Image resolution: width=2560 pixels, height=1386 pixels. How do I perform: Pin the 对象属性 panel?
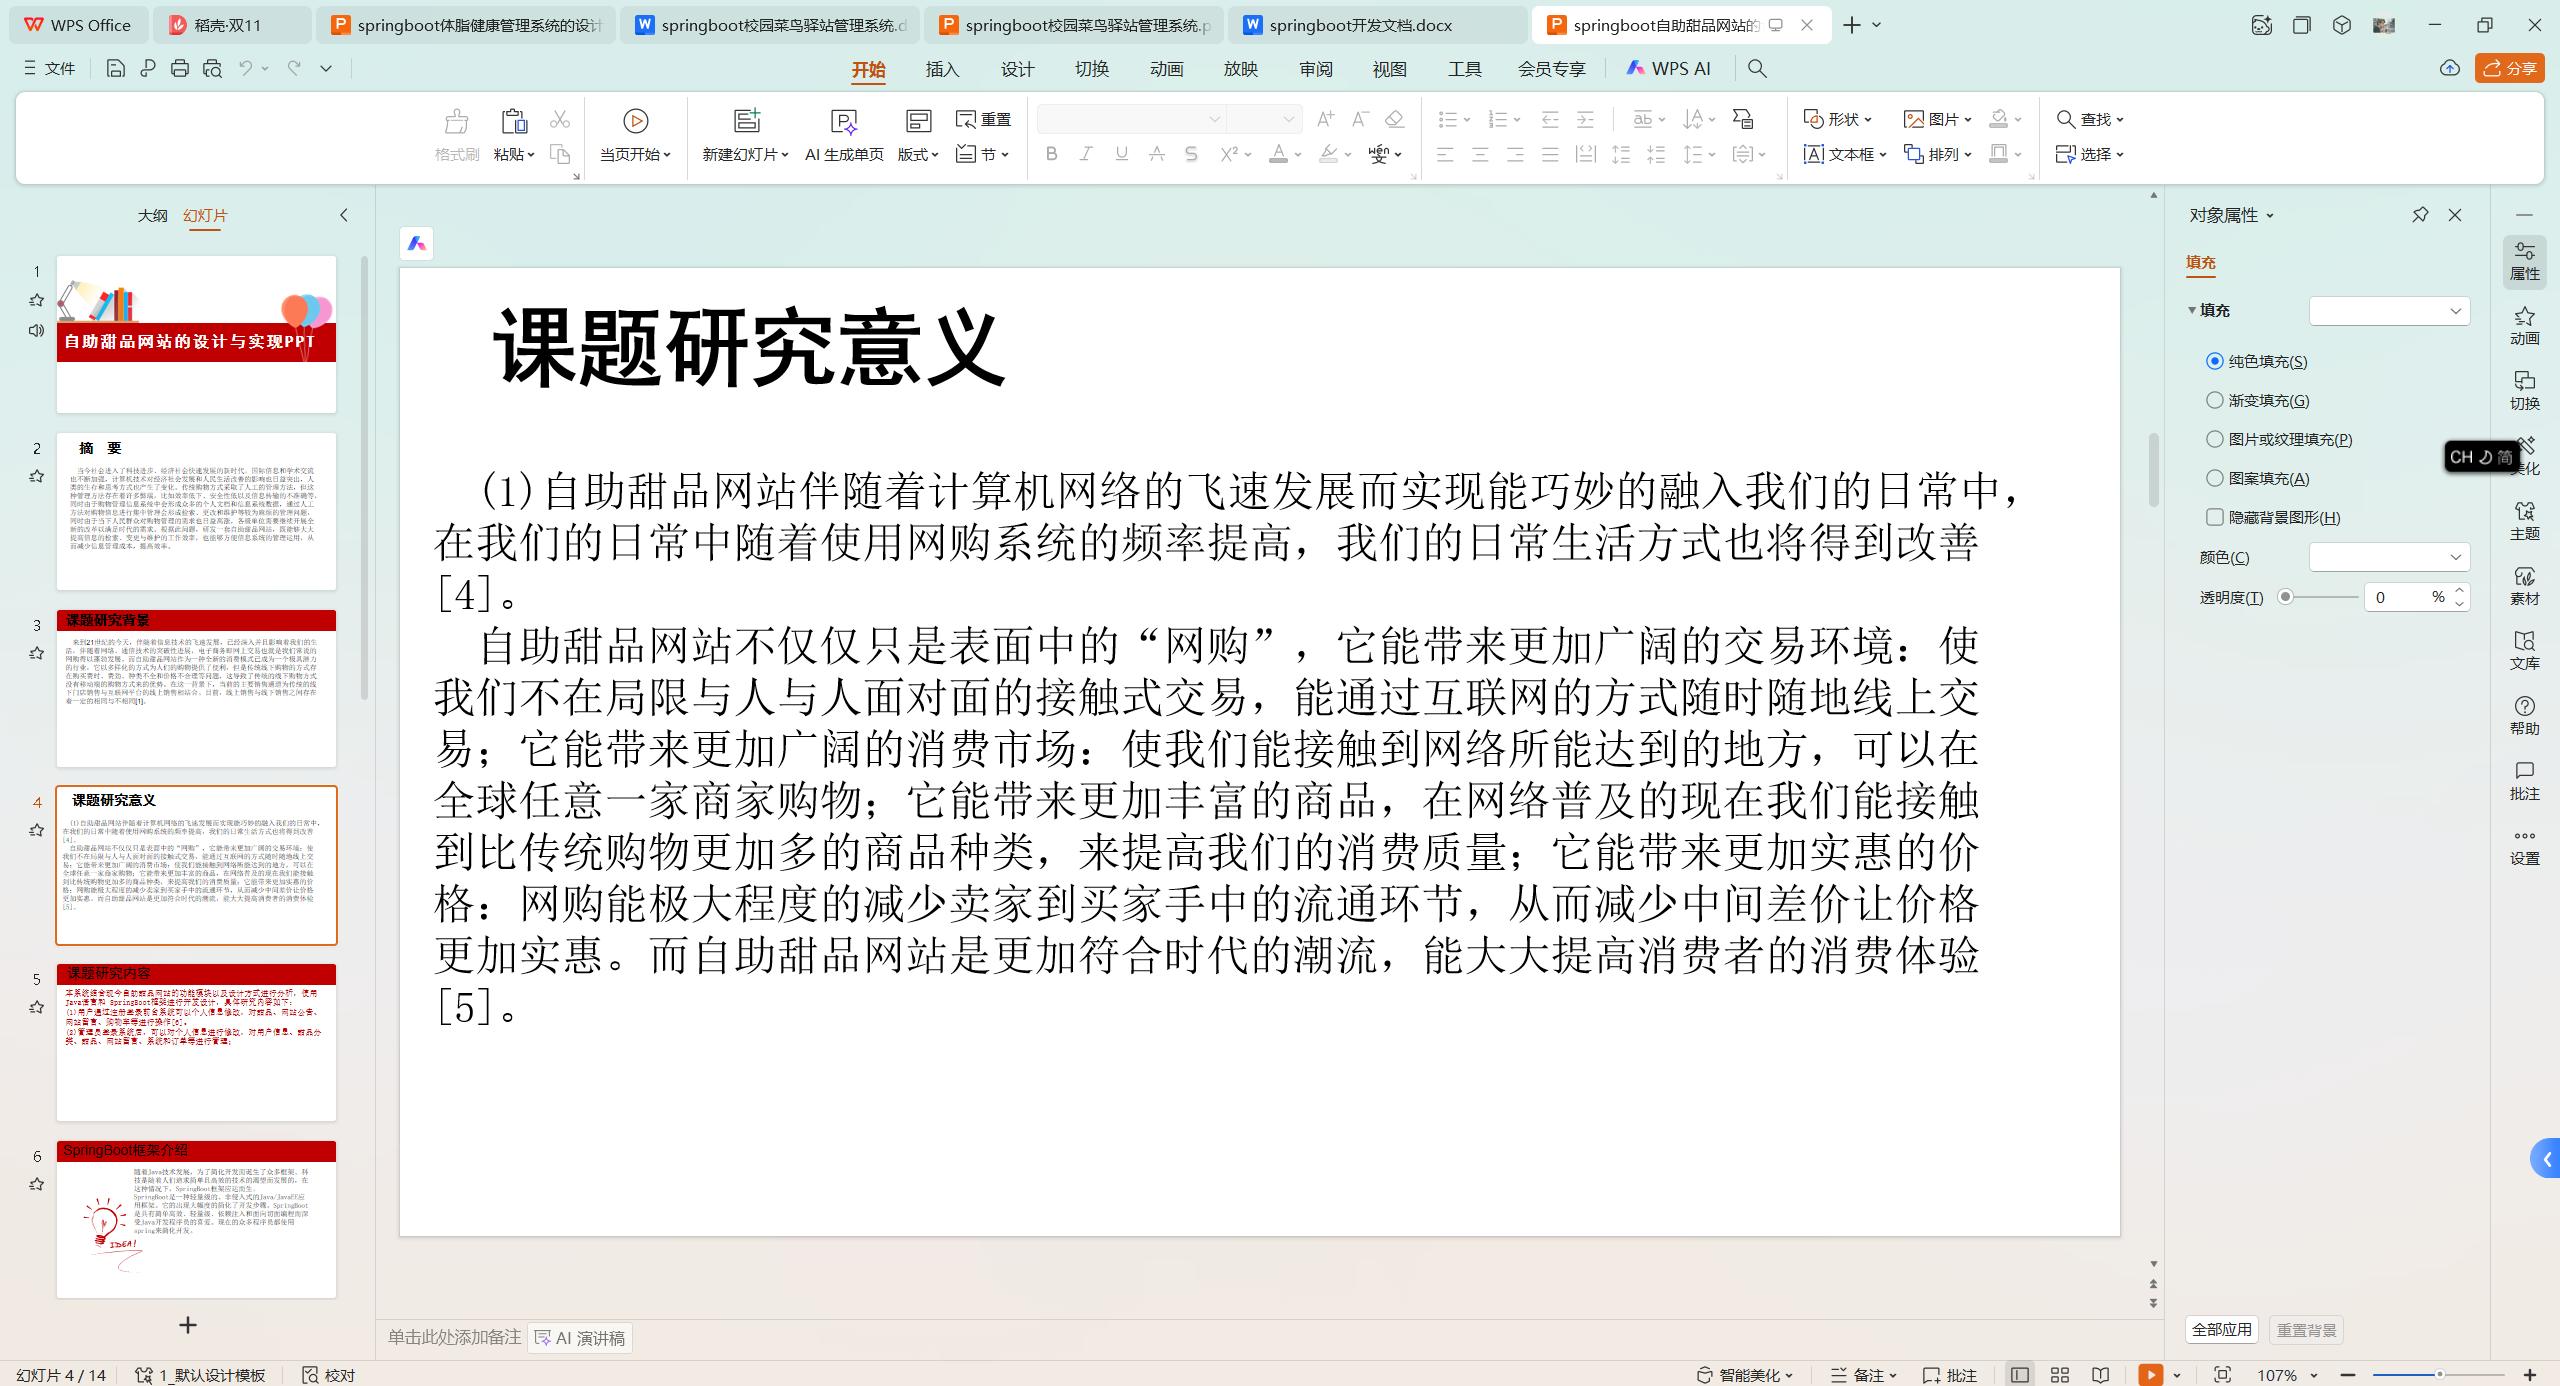[2420, 215]
